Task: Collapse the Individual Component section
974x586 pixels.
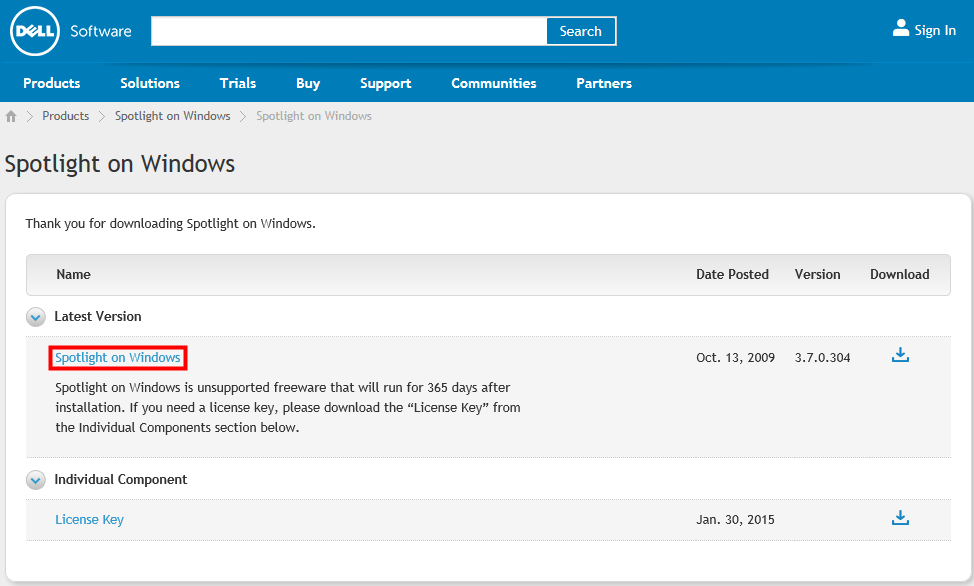Action: coord(36,480)
